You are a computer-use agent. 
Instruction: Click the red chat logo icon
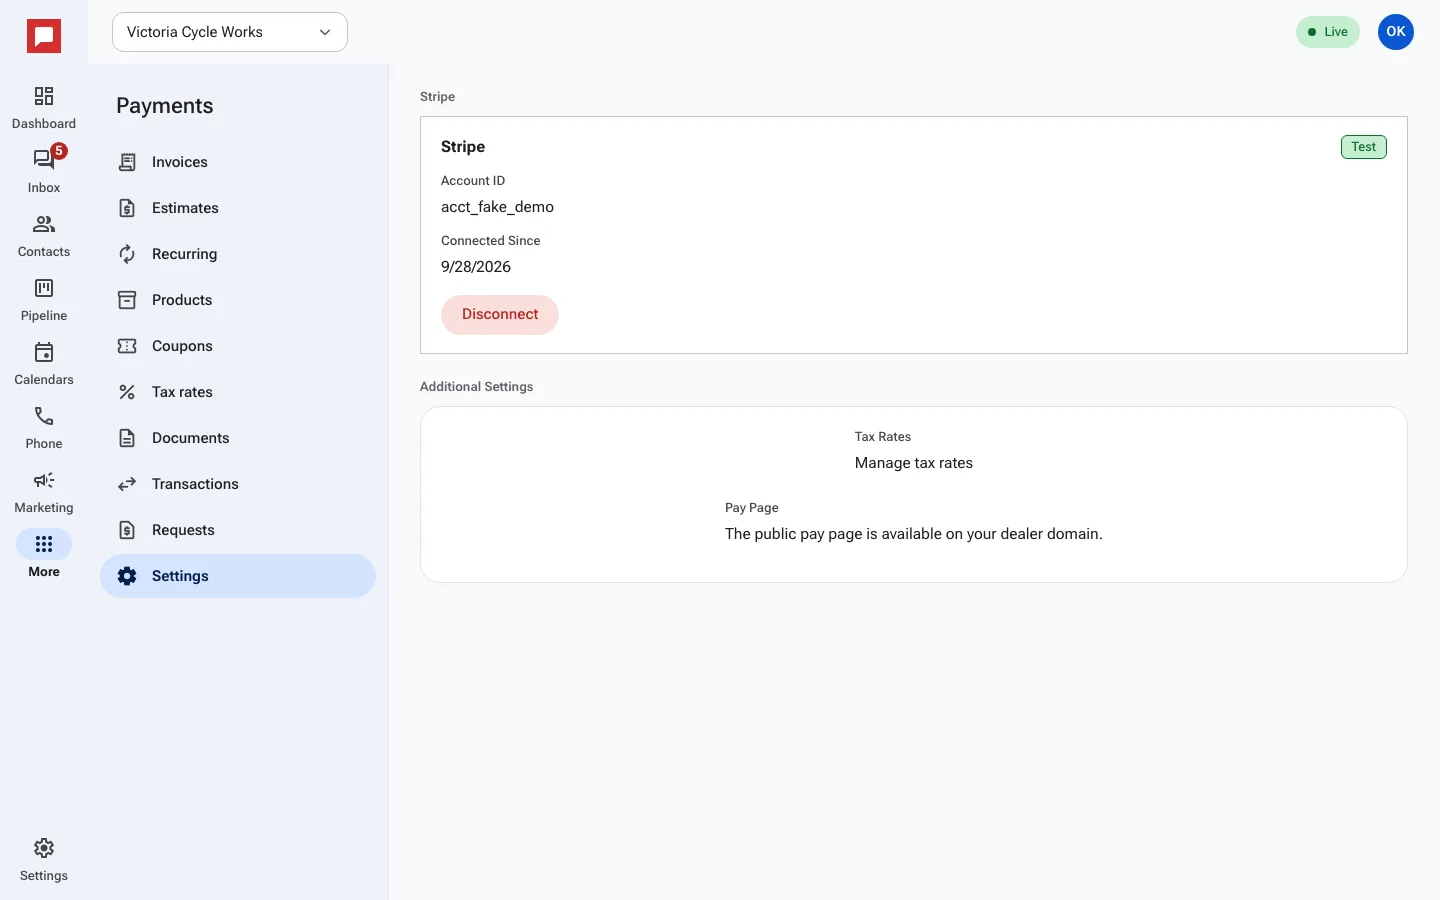coord(44,36)
